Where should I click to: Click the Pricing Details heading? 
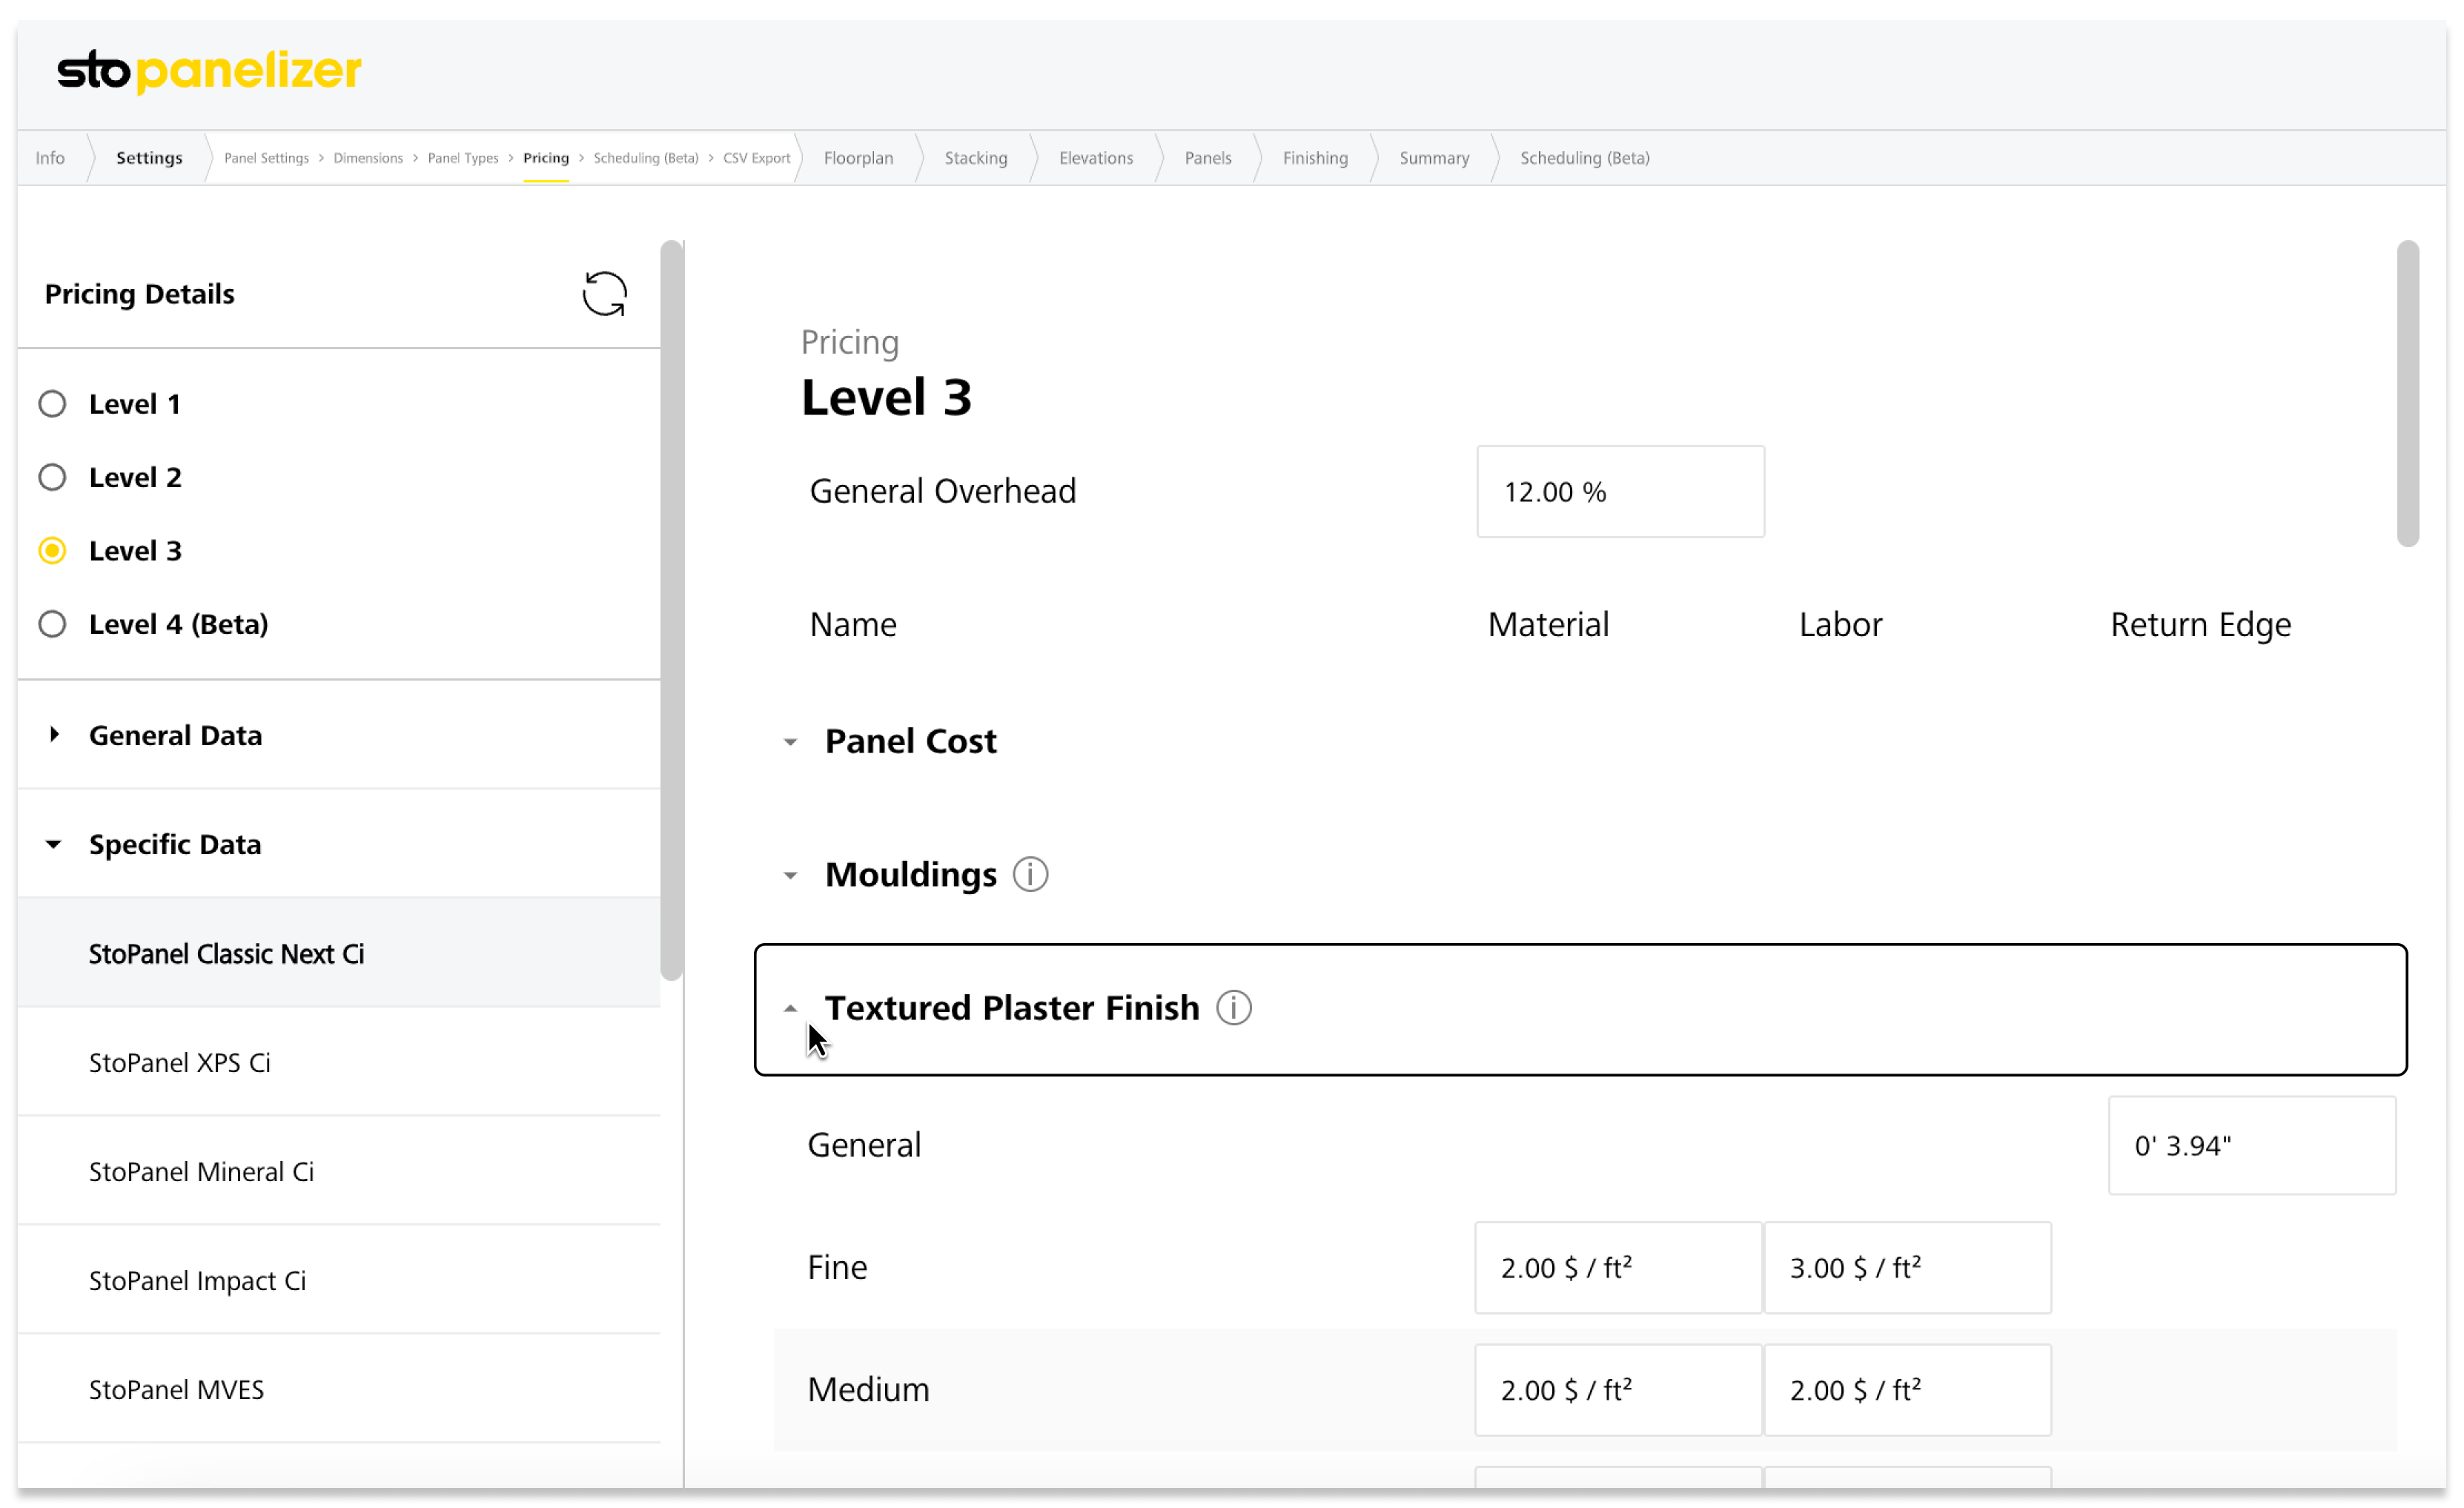[139, 294]
